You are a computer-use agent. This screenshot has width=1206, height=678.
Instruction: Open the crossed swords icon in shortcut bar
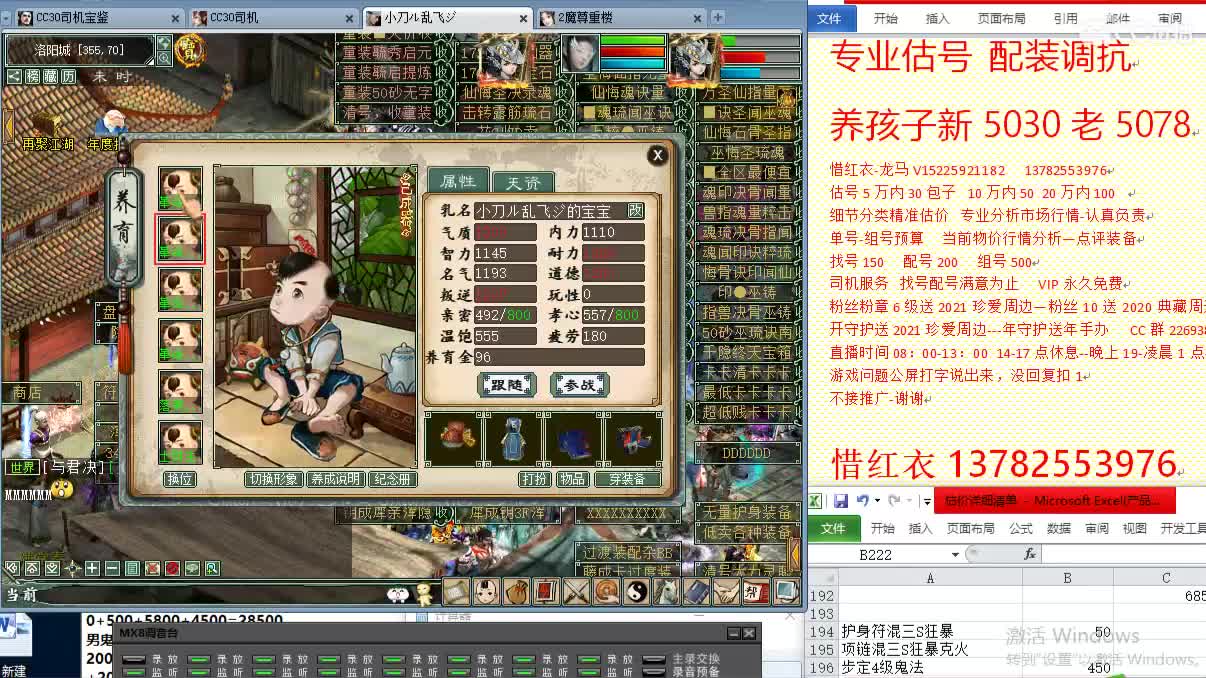(x=576, y=592)
